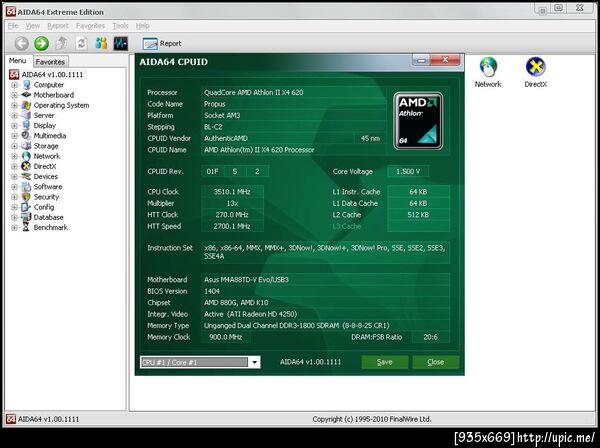The width and height of the screenshot is (600, 448).
Task: Go forward with the green arrow icon
Action: tap(41, 43)
